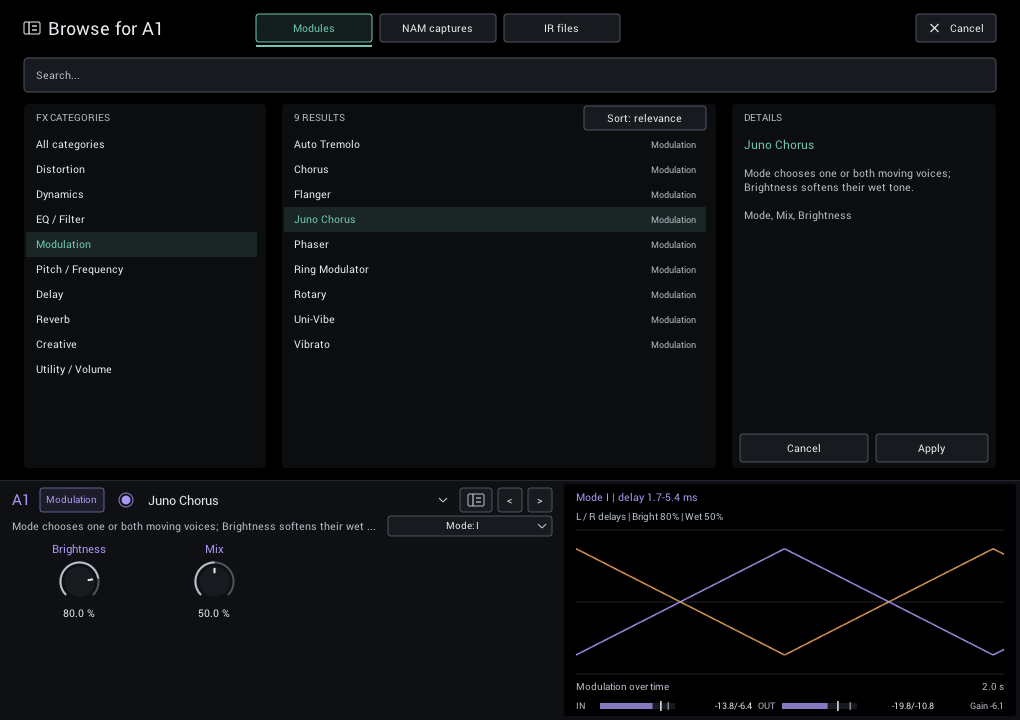Select the Modulation category

pyautogui.click(x=141, y=245)
